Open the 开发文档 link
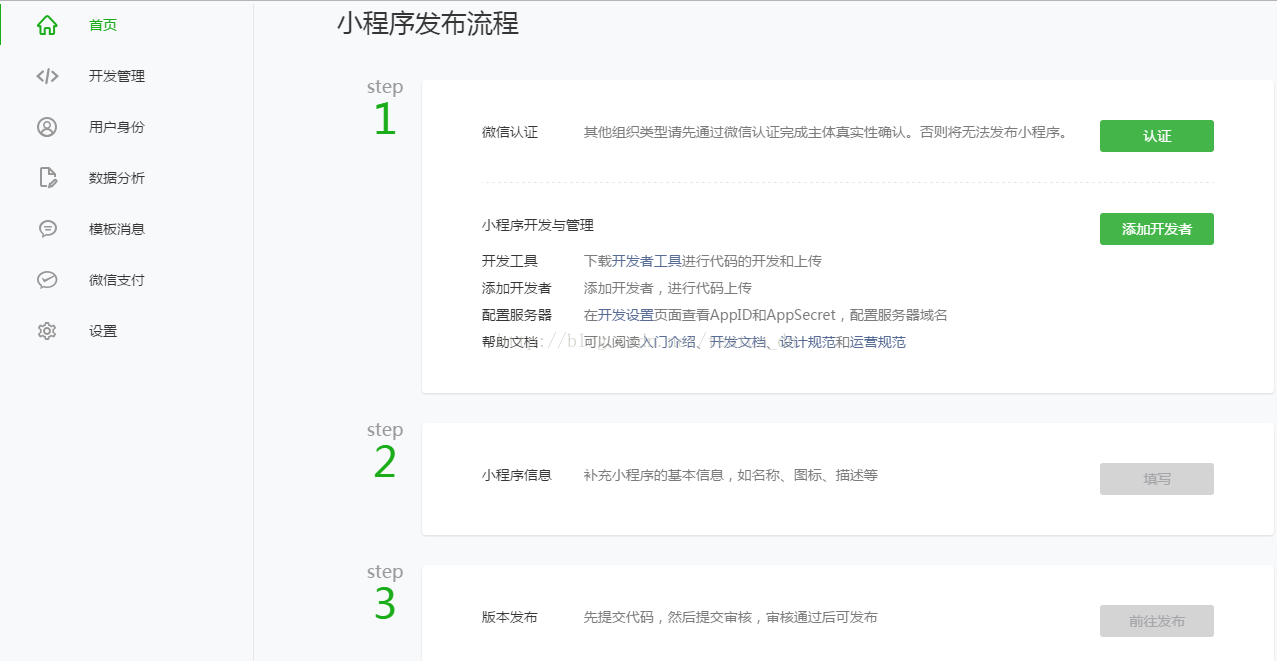 (738, 342)
